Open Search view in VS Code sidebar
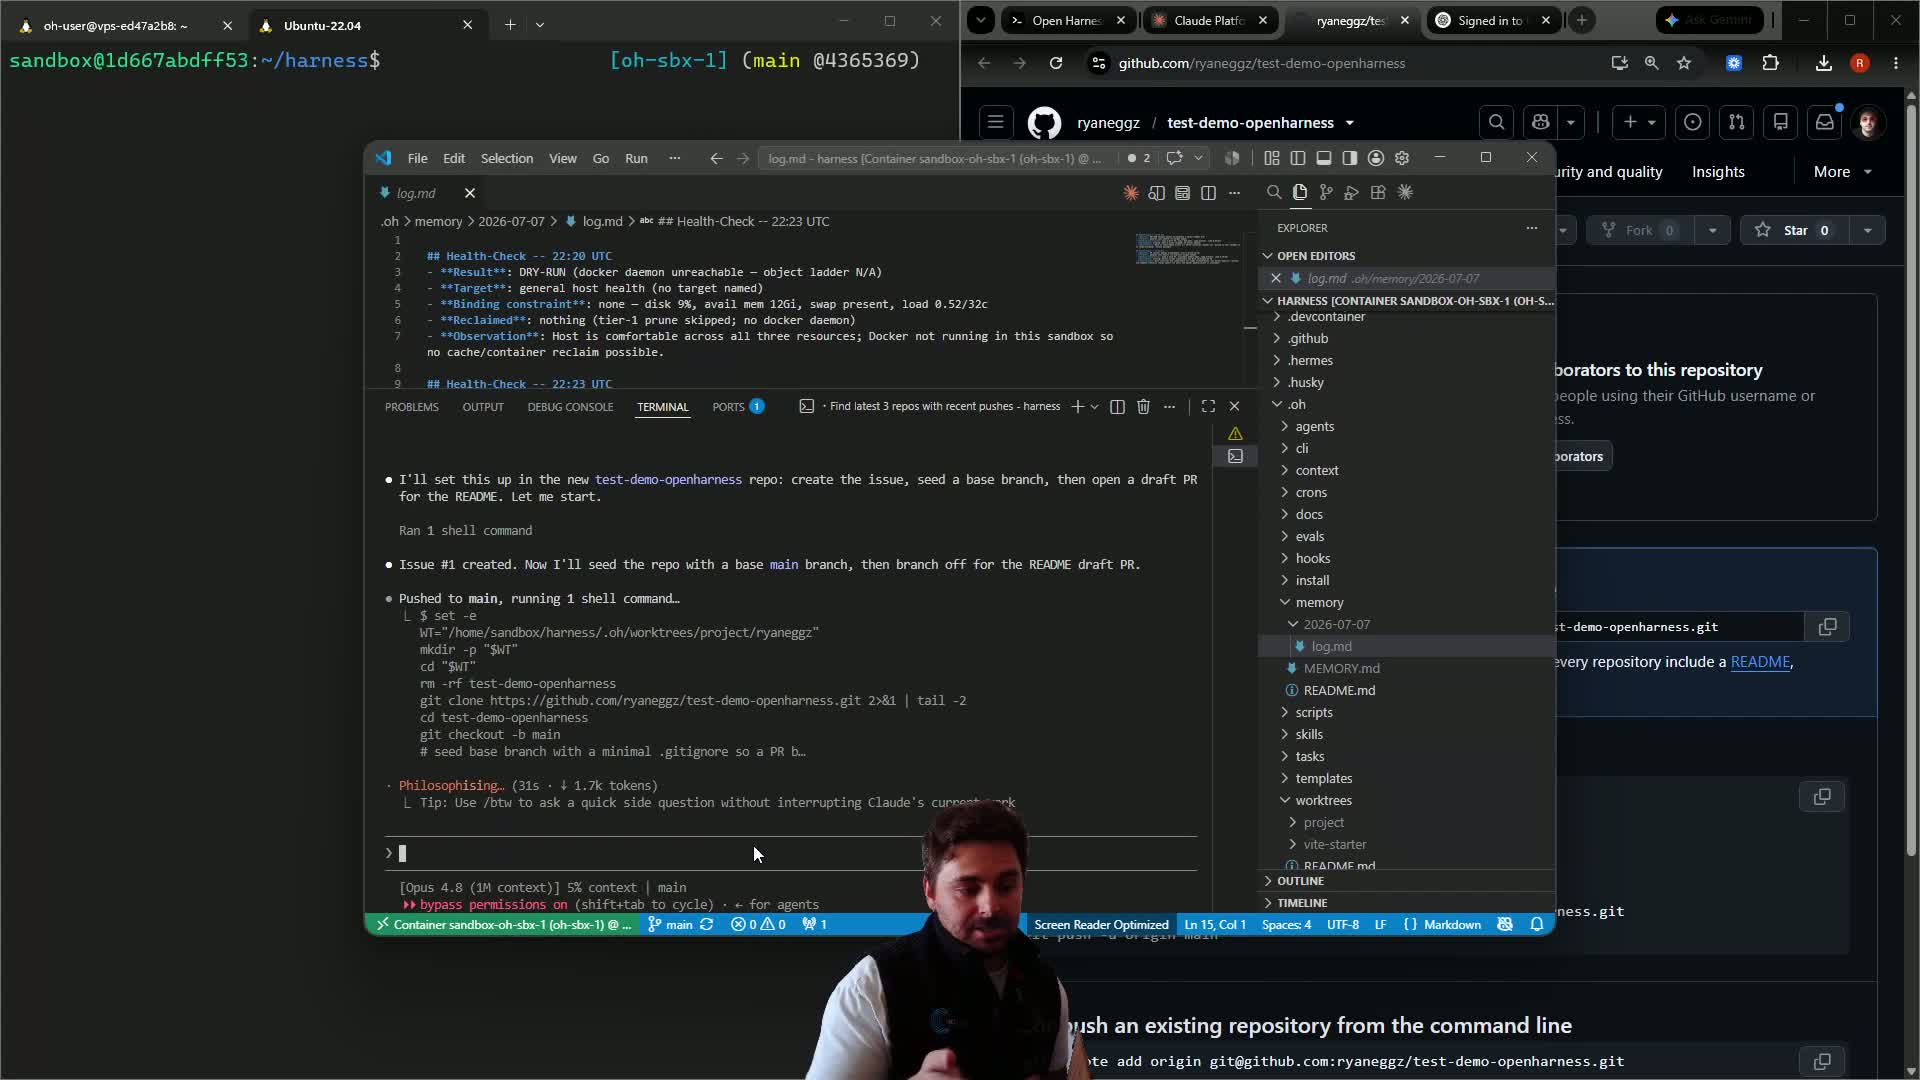Image resolution: width=1920 pixels, height=1080 pixels. pos(1274,192)
